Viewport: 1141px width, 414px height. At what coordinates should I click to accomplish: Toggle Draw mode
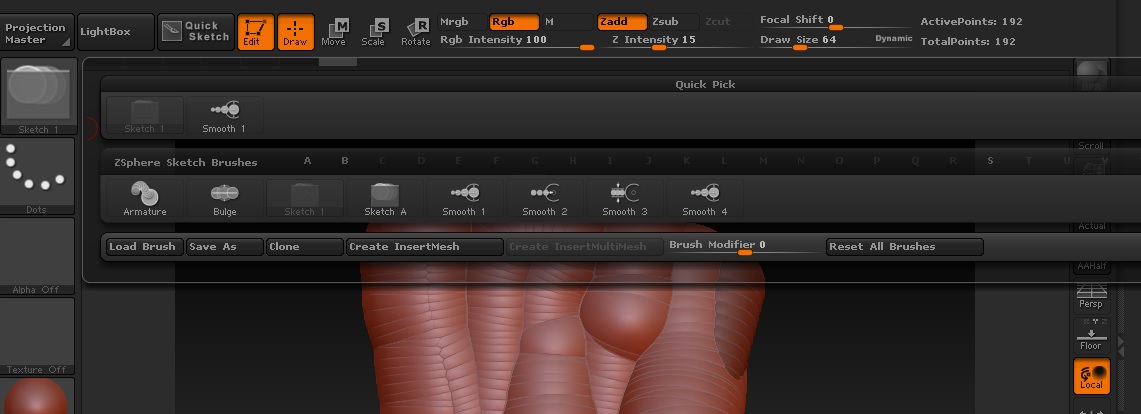coord(295,31)
